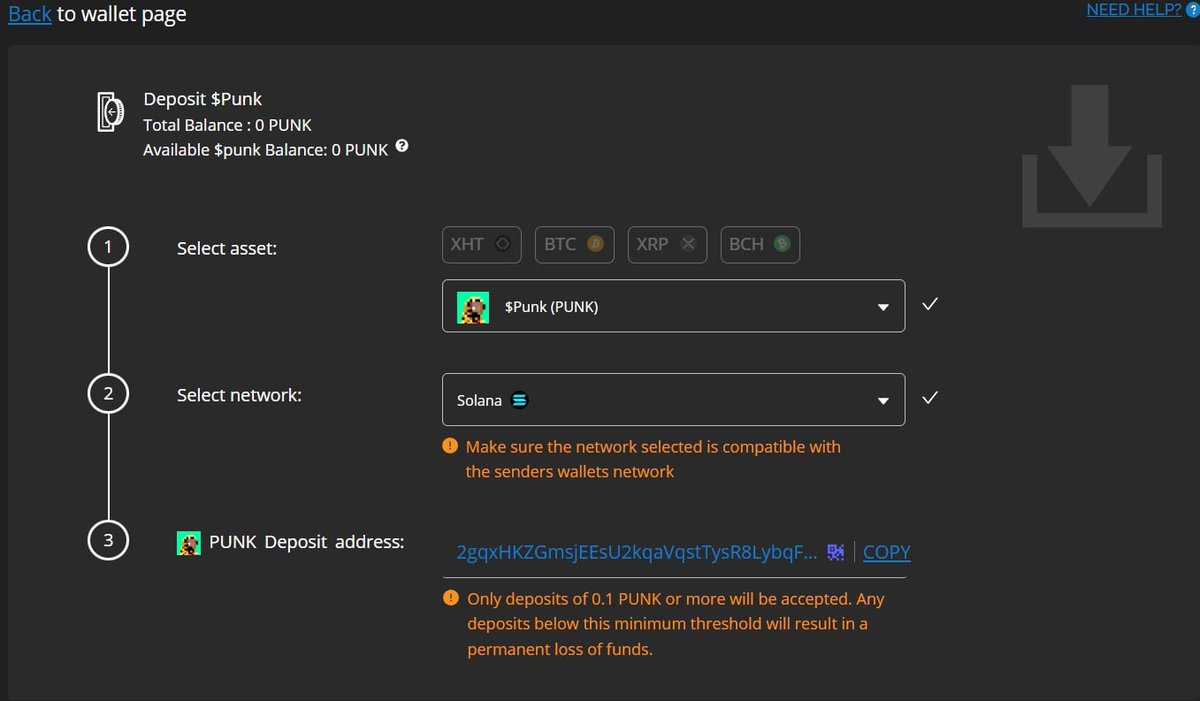Open the NEED HELP? link
1200x701 pixels.
click(1134, 10)
